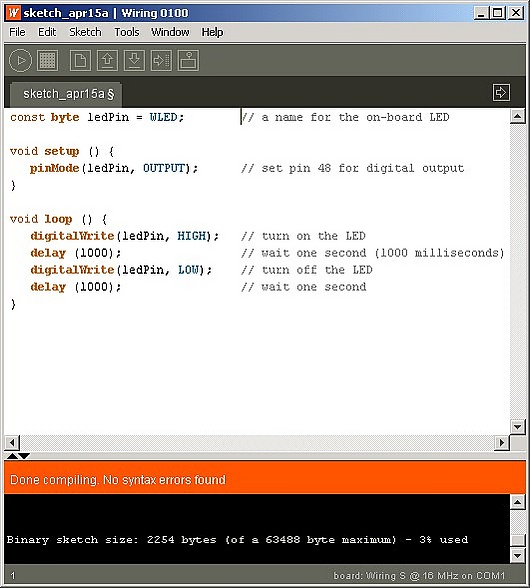Click the Open sketch up-arrow icon

click(108, 60)
